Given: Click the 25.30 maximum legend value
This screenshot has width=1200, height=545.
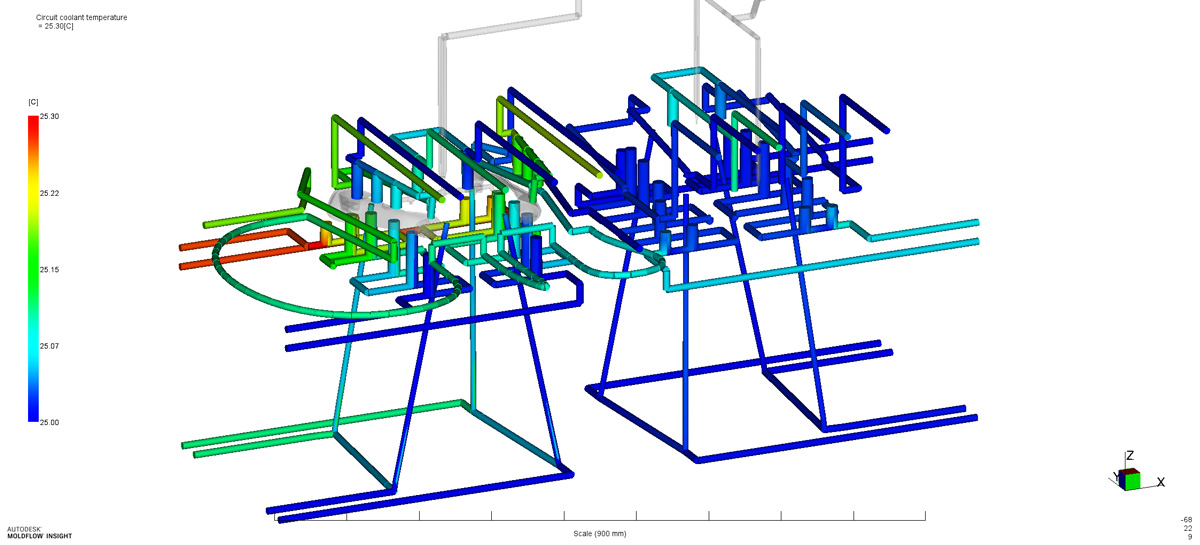Looking at the screenshot, I should tap(49, 117).
